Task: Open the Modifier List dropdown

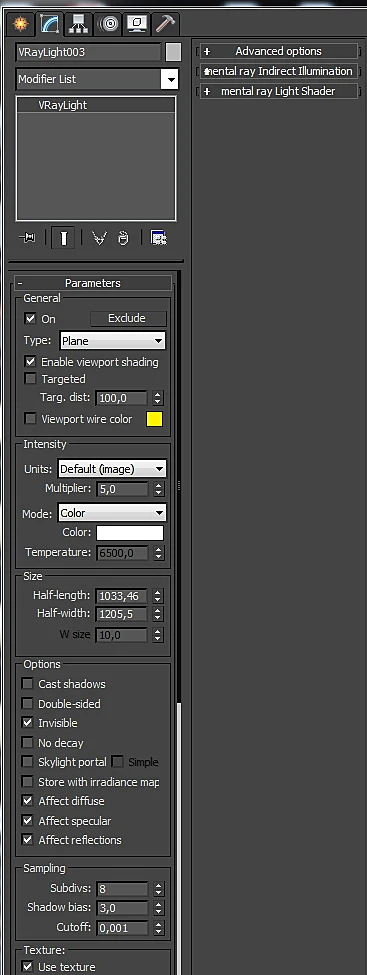Action: [x=97, y=79]
